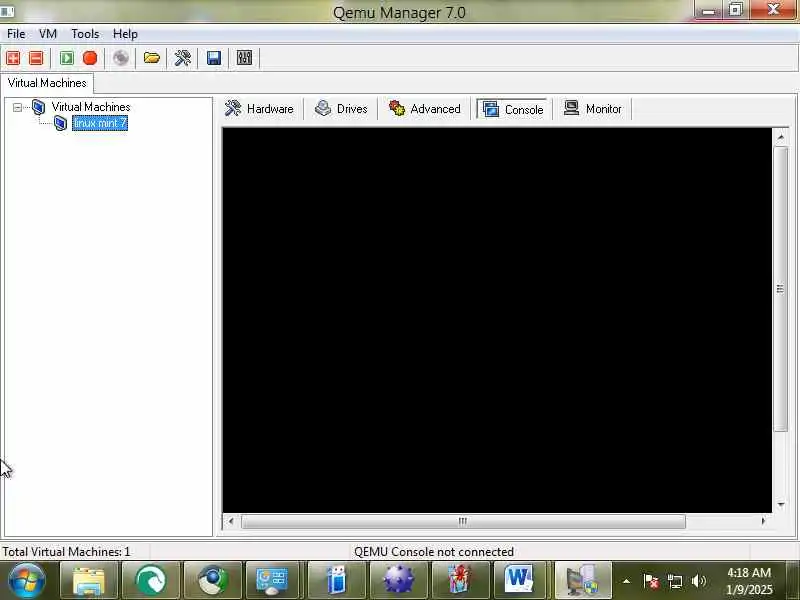Screen dimensions: 800x600
Task: Click the console scroll down arrow
Action: click(780, 505)
